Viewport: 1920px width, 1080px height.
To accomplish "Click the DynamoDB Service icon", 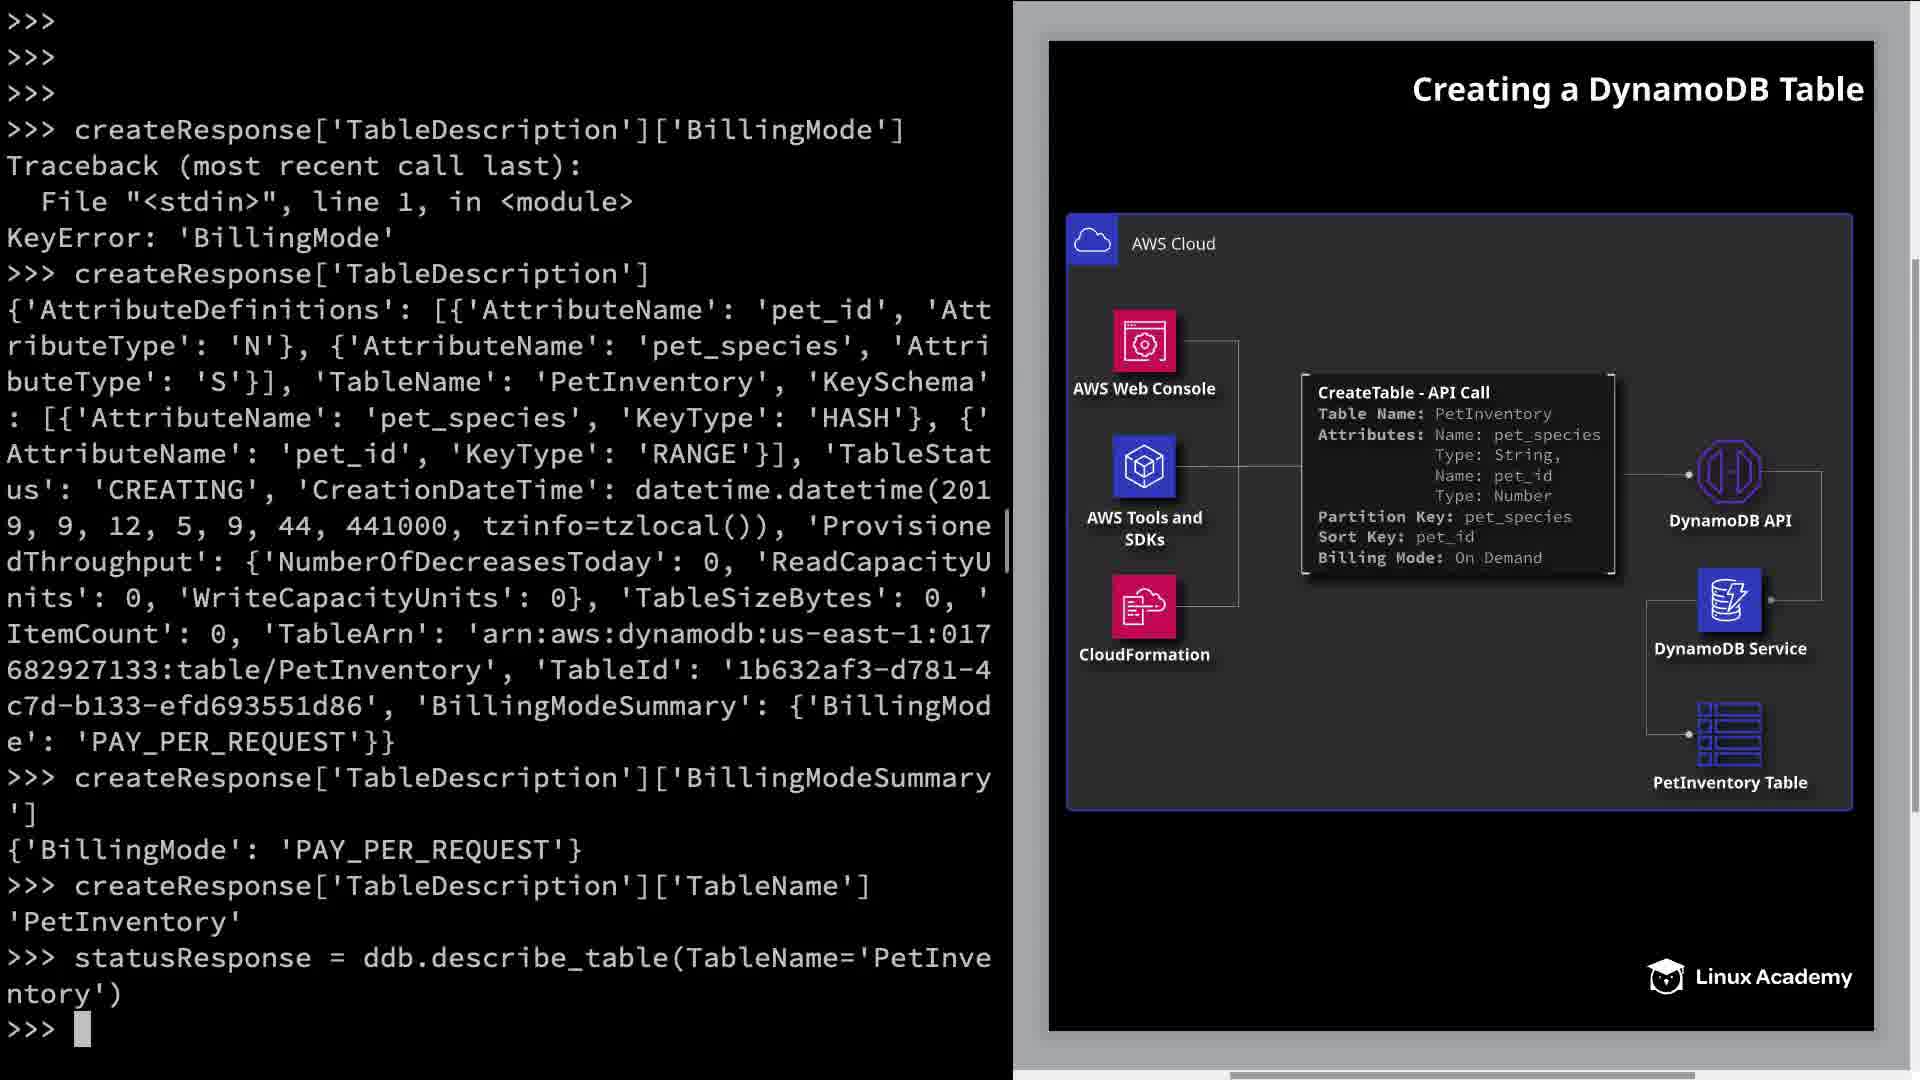I will tap(1729, 600).
